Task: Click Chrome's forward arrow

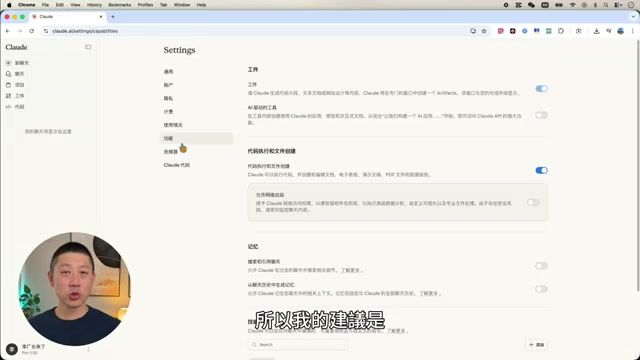Action: [x=20, y=31]
